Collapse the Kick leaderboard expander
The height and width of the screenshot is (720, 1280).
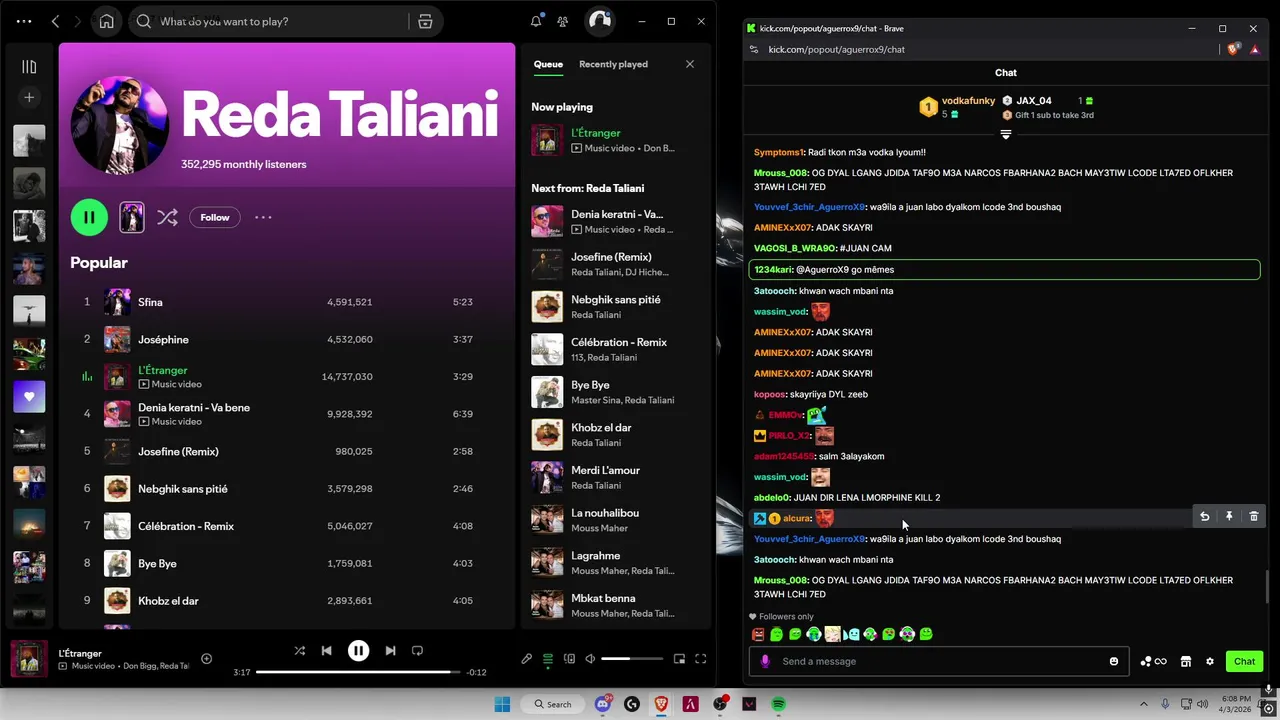[1006, 134]
